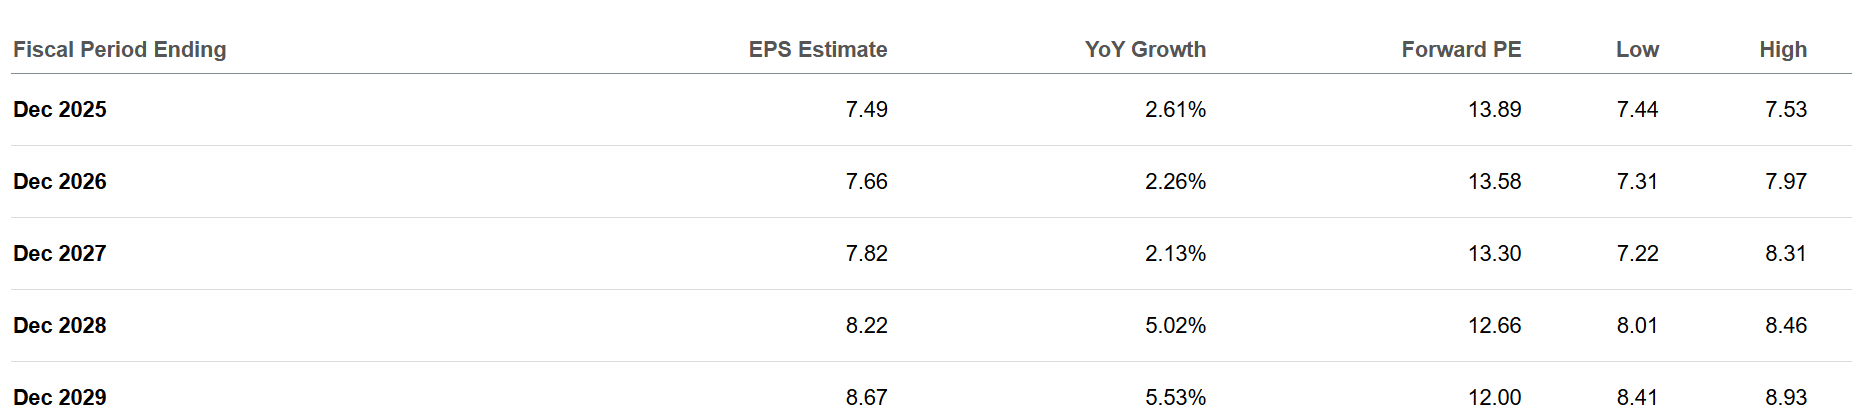Click the 7.49 EPS estimate value
Image resolution: width=1852 pixels, height=418 pixels.
coord(866,110)
